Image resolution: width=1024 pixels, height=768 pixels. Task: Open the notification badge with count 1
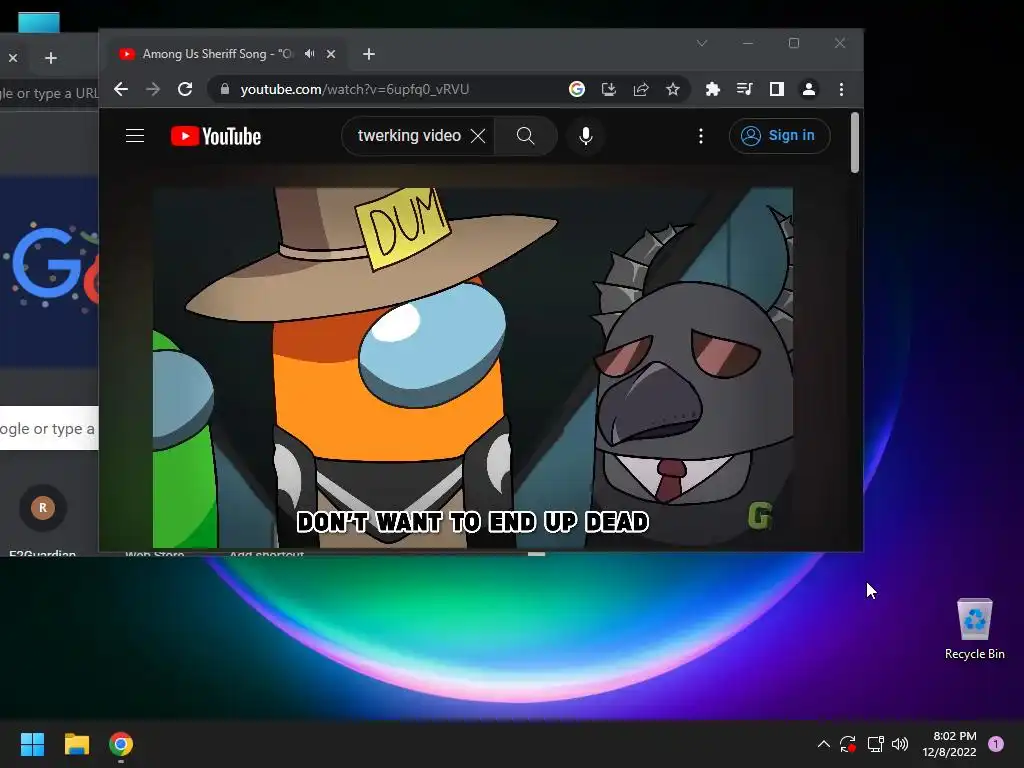[x=996, y=744]
